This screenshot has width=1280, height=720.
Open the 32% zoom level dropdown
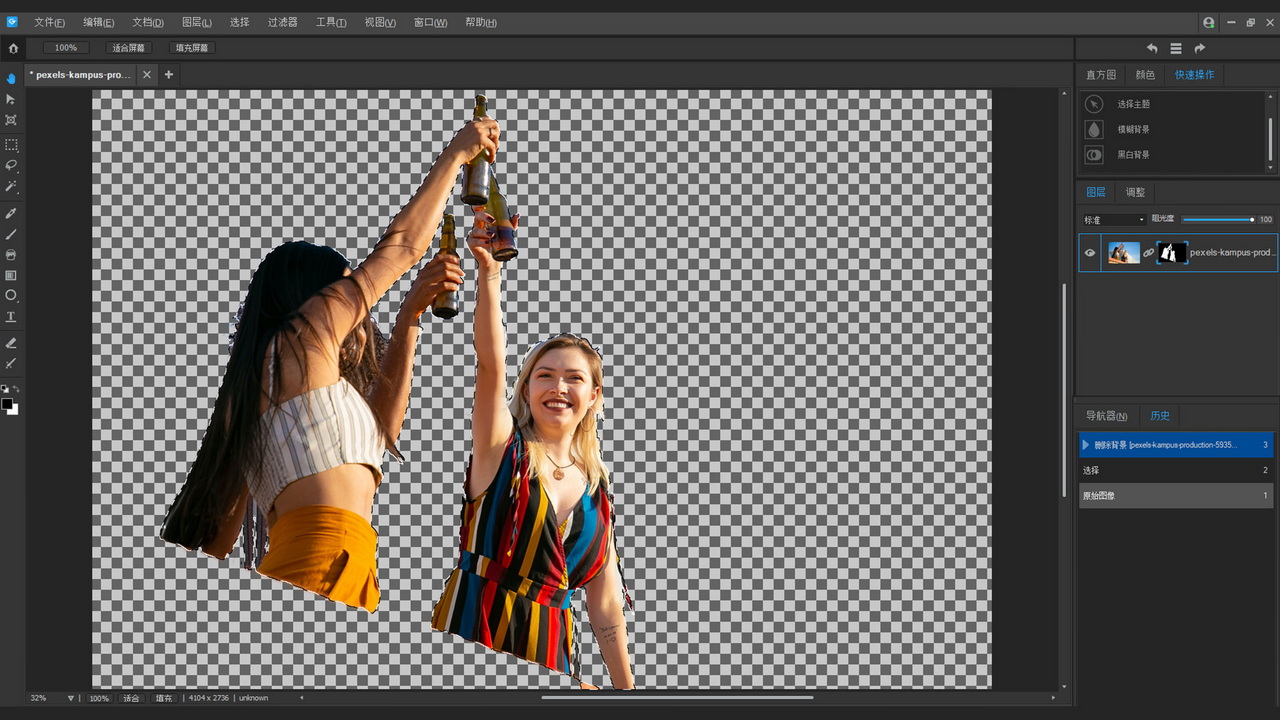tap(70, 698)
